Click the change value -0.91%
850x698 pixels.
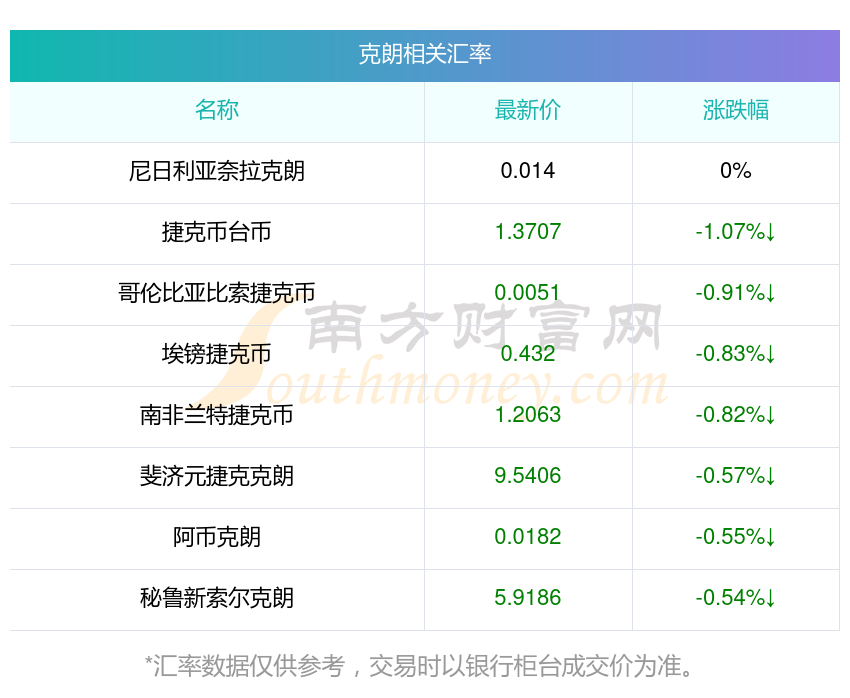tap(736, 293)
